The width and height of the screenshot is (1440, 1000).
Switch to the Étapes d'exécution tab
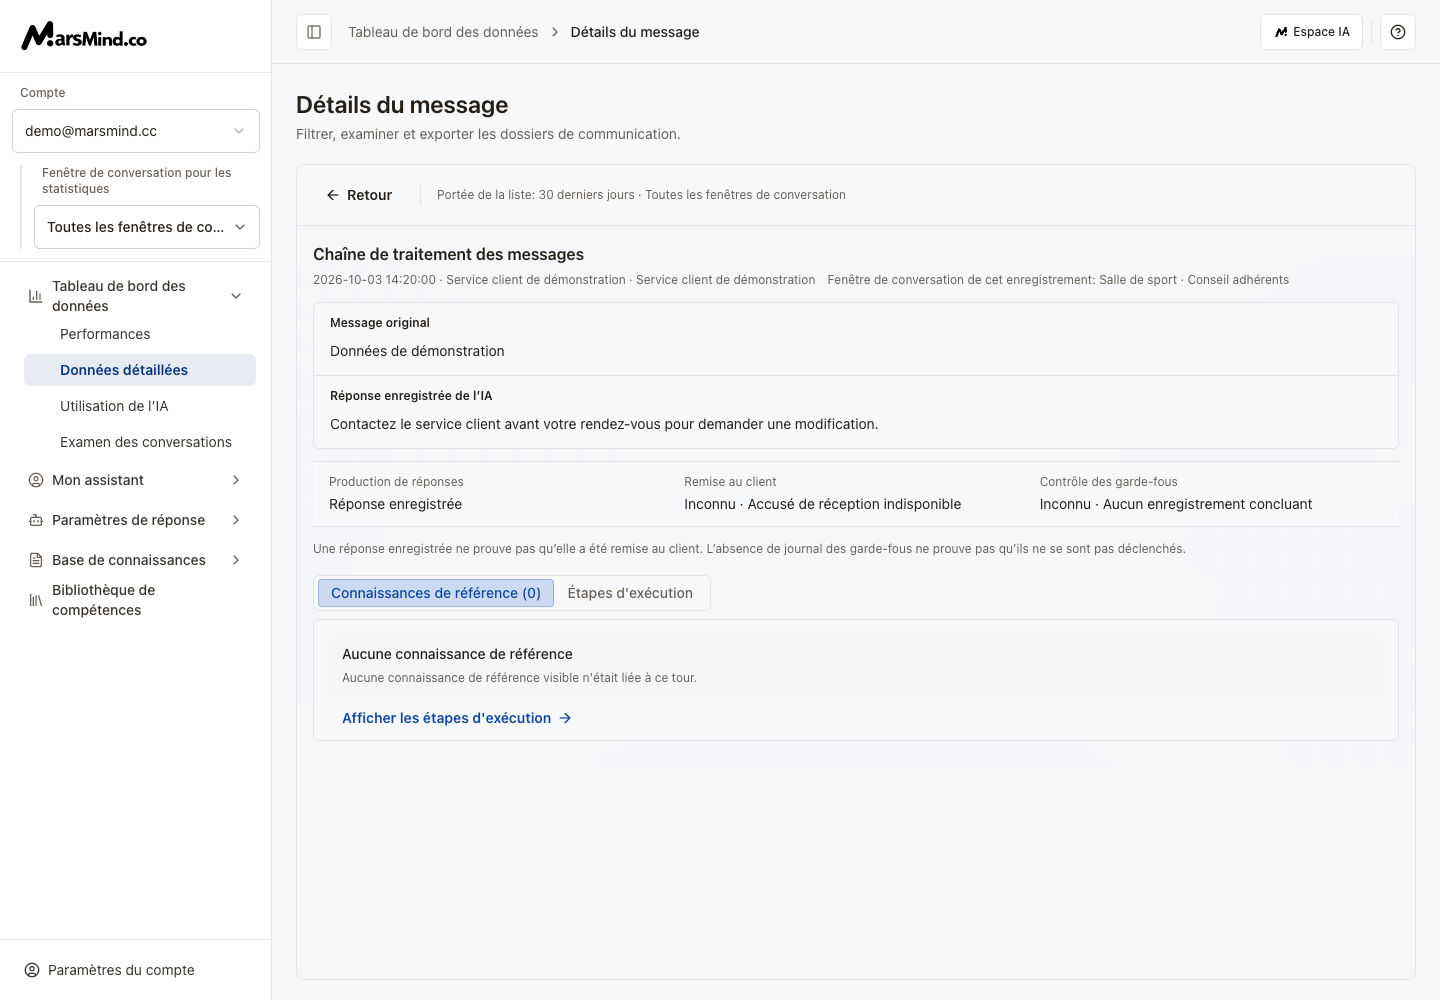point(630,593)
